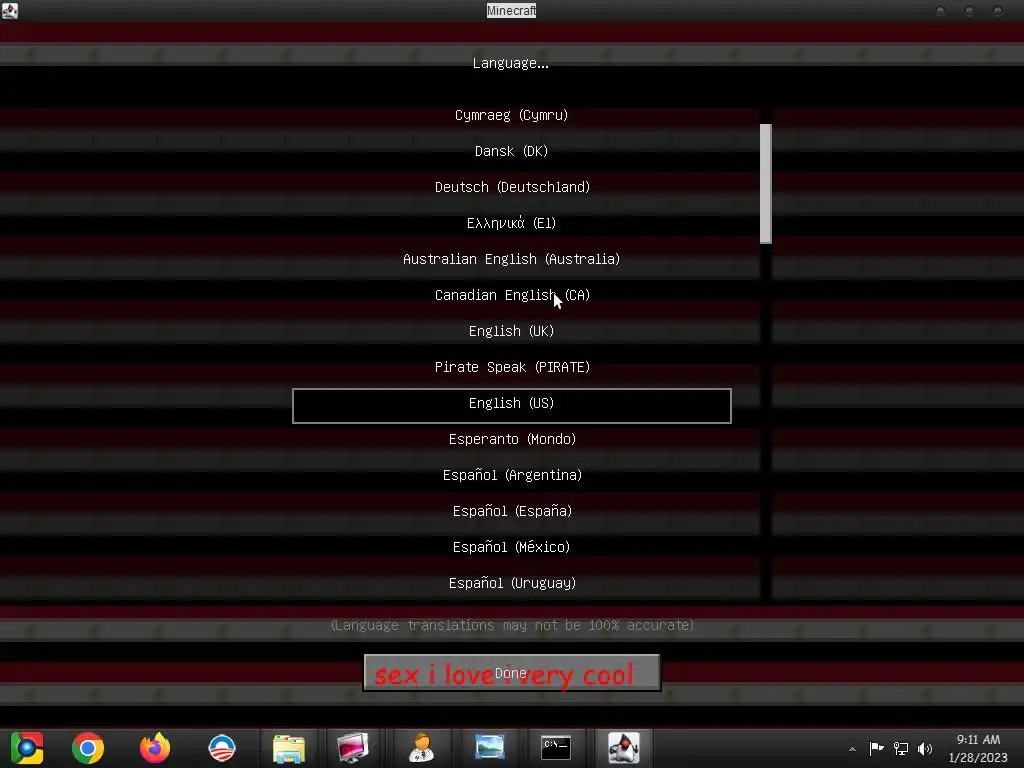Open Action Center flag icon
This screenshot has height=768, width=1024.
click(876, 748)
